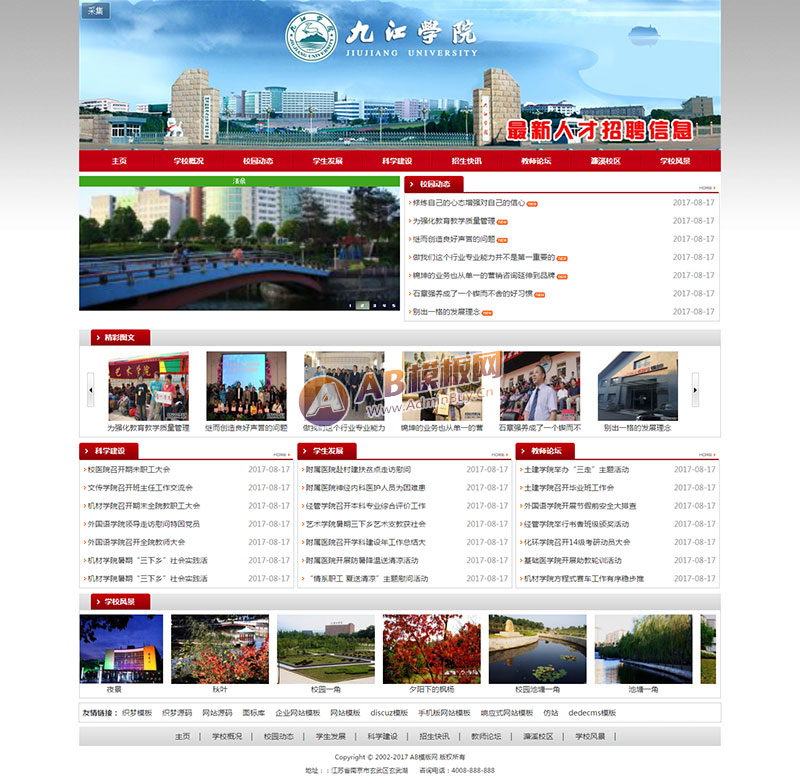Open 学校风景 in the red navigation bar
This screenshot has height=777, width=800.
click(x=675, y=161)
